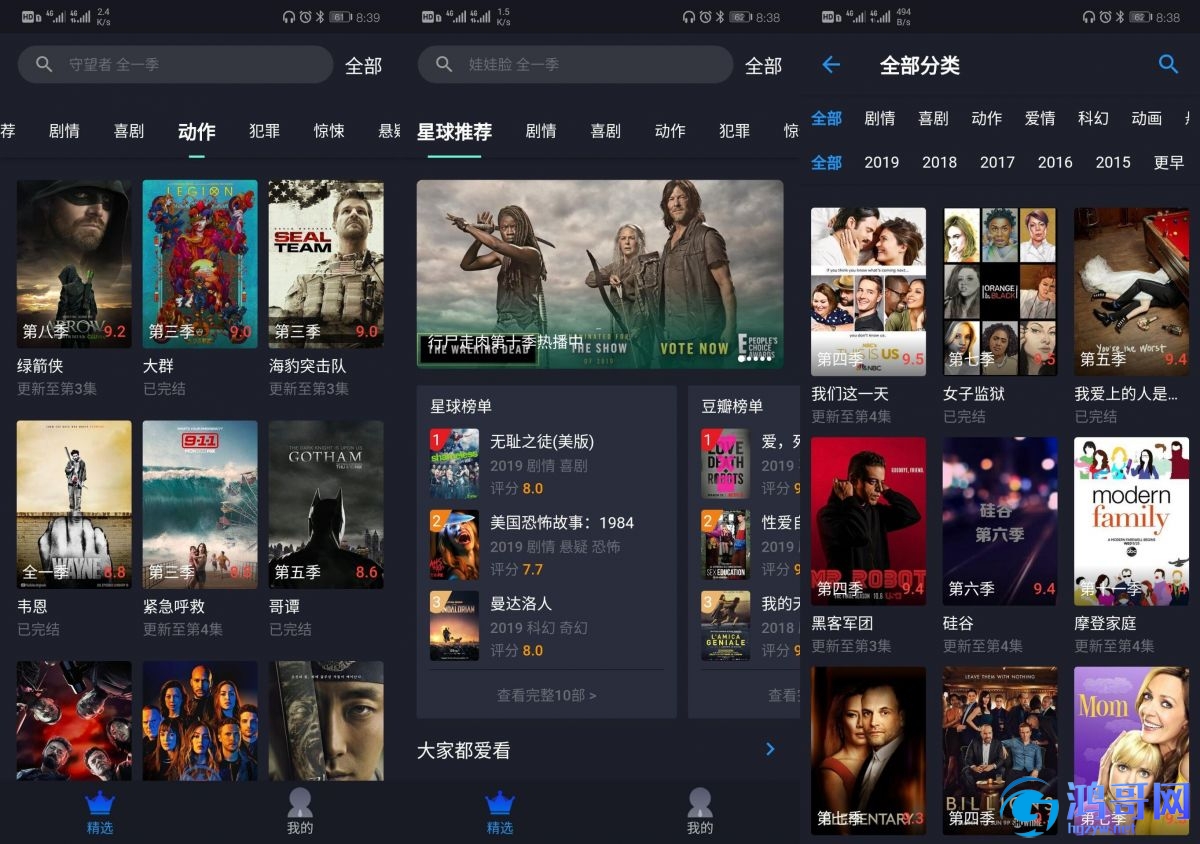Tap the 大家都爱看 heading

pos(463,750)
